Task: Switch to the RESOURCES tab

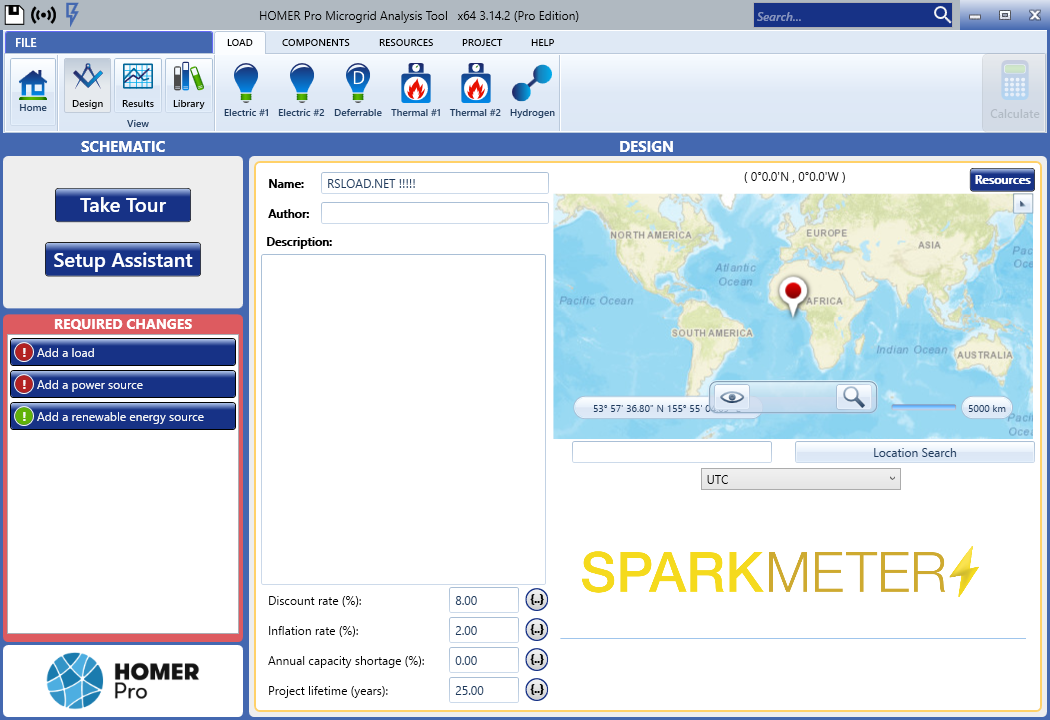Action: tap(406, 42)
